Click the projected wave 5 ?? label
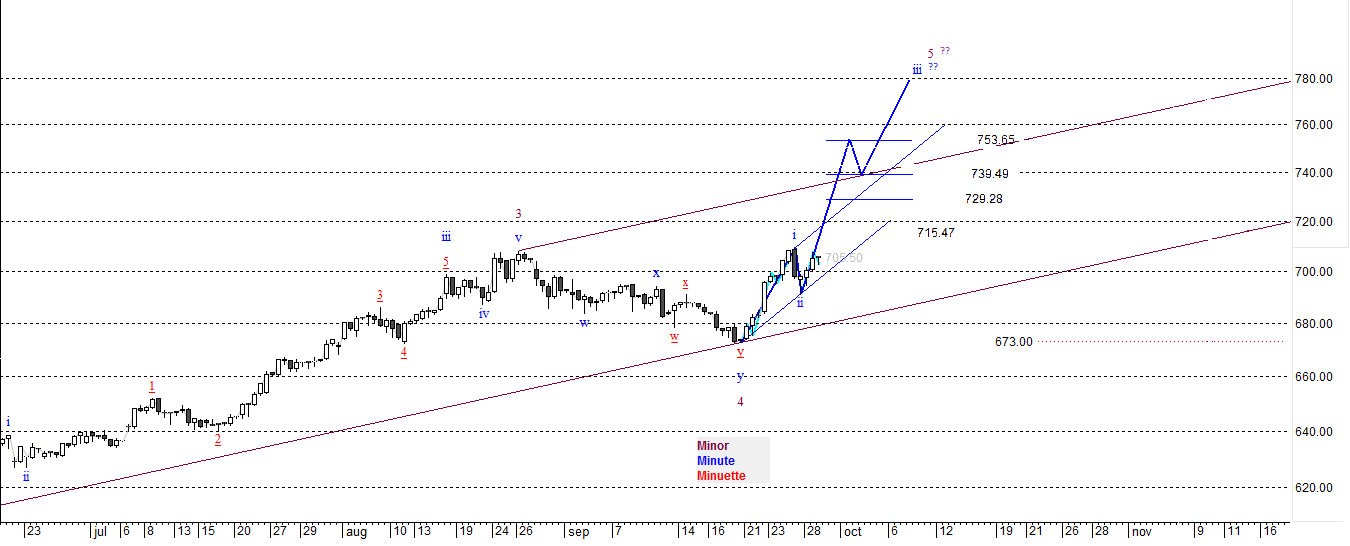Image resolution: width=1350 pixels, height=546 pixels. point(938,52)
